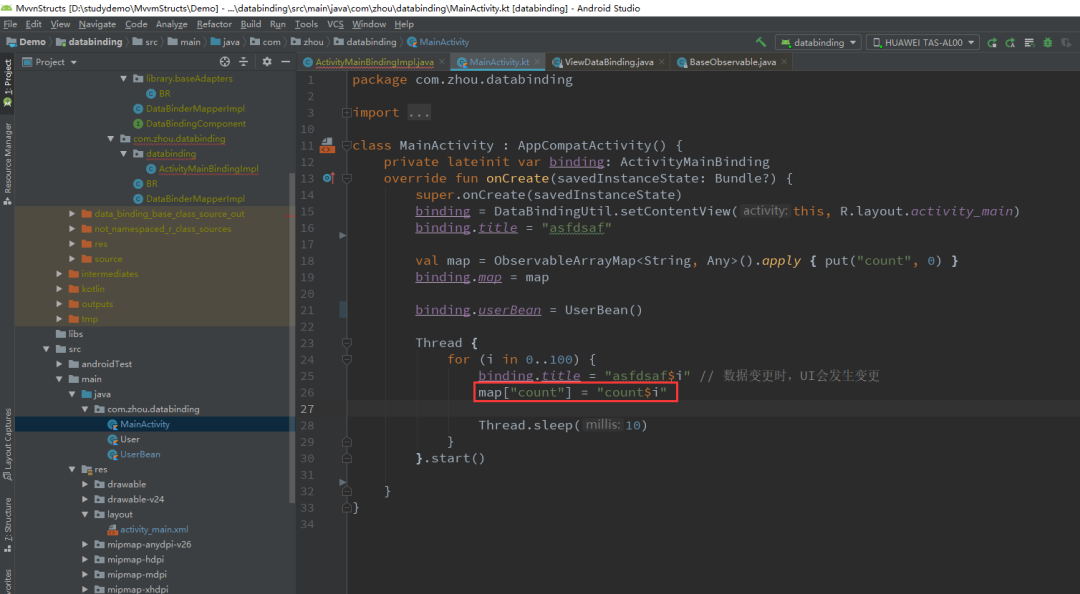This screenshot has height=594, width=1080.
Task: Collapse the layout folder
Action: [85, 515]
